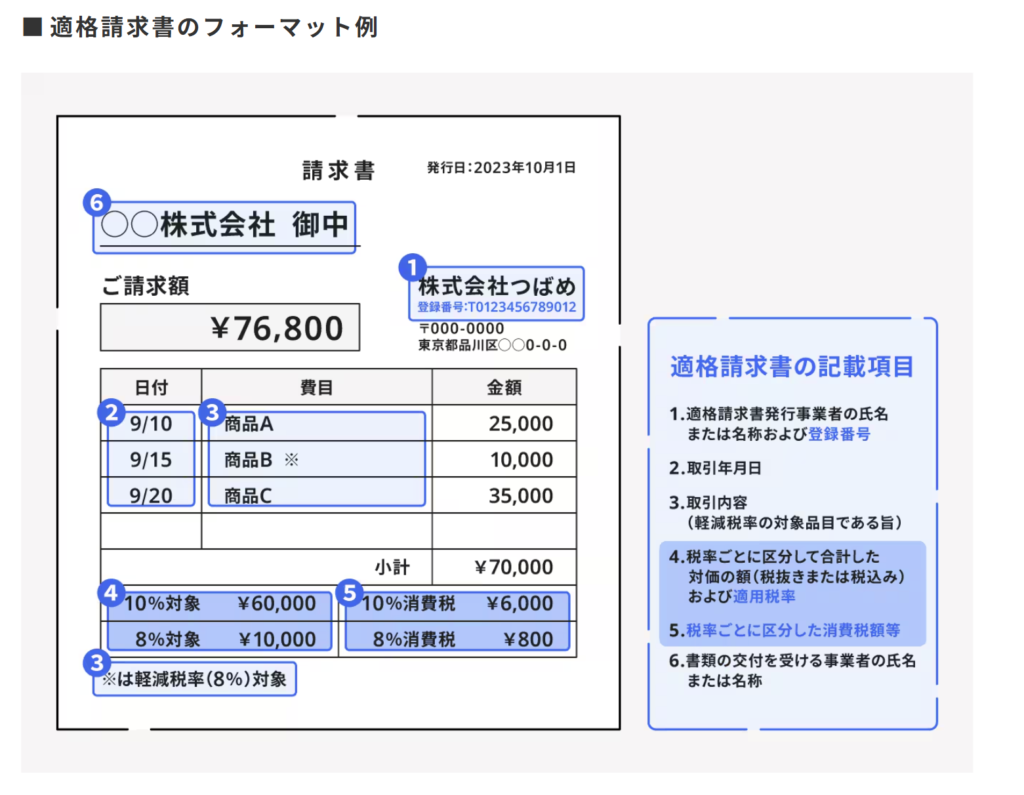This screenshot has width=1024, height=795.
Task: Click the ※ mark next to 商品B
Action: coord(291,460)
